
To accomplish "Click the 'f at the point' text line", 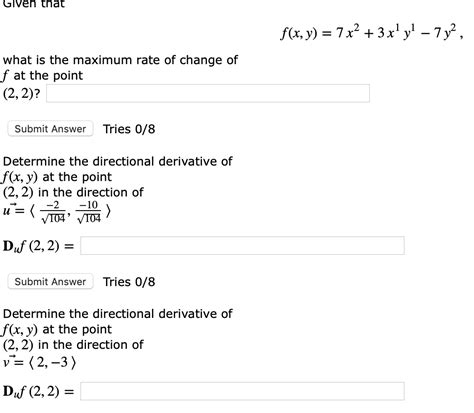I will pos(43,76).
